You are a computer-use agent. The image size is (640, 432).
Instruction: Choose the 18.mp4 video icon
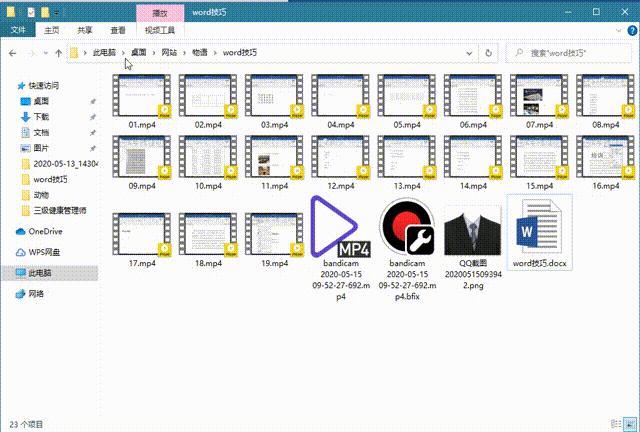(208, 235)
